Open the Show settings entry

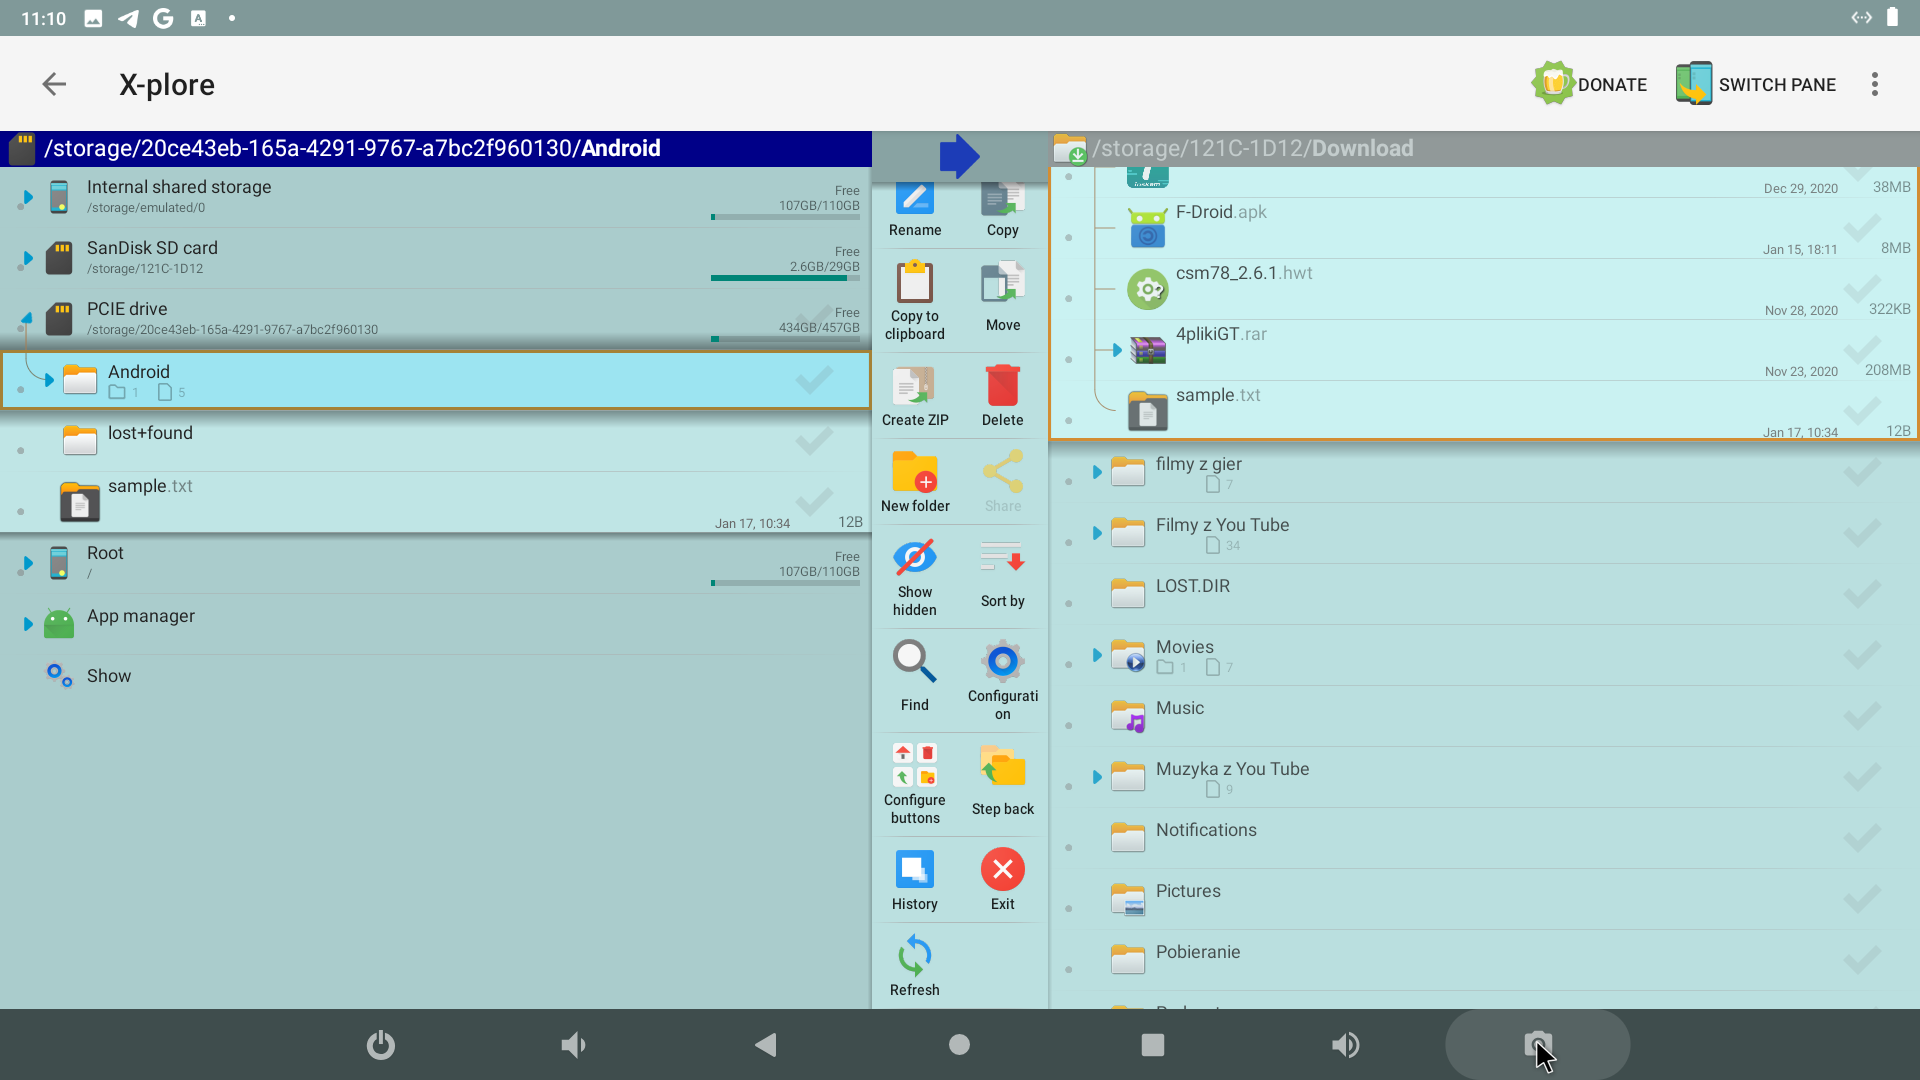coord(436,676)
